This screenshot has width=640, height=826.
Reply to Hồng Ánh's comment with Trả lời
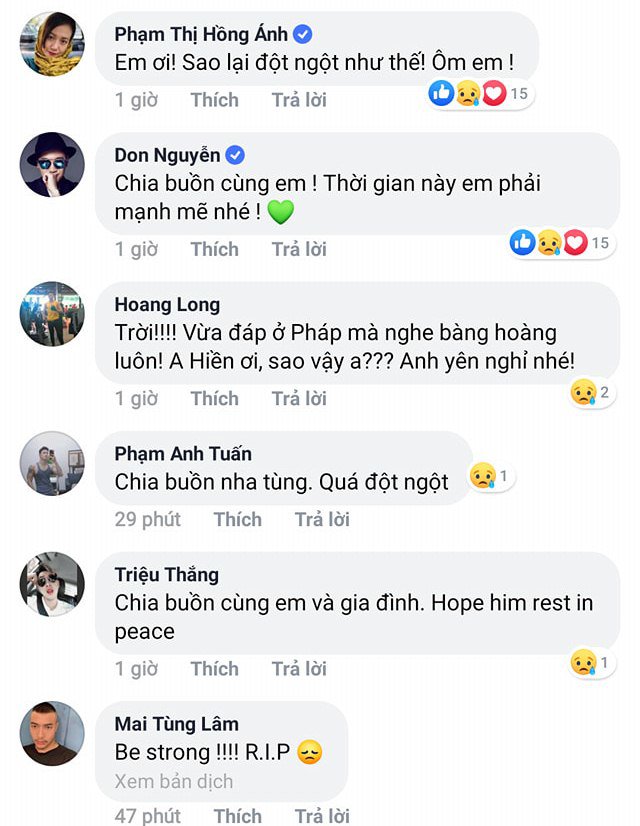pyautogui.click(x=299, y=100)
